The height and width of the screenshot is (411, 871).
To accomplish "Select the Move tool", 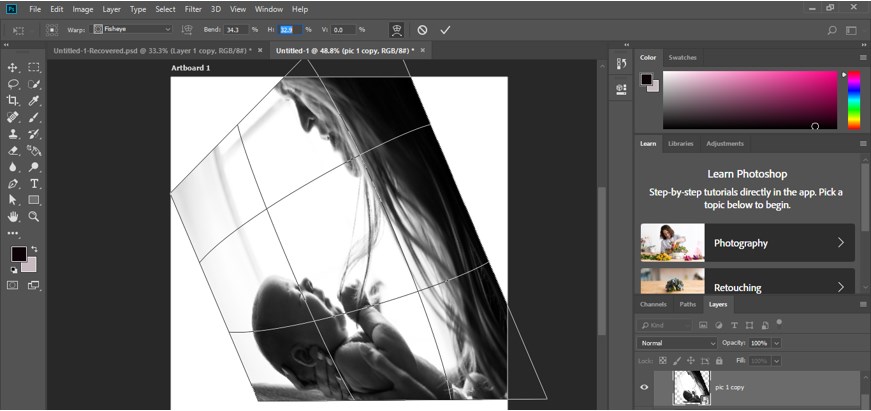I will click(x=12, y=68).
